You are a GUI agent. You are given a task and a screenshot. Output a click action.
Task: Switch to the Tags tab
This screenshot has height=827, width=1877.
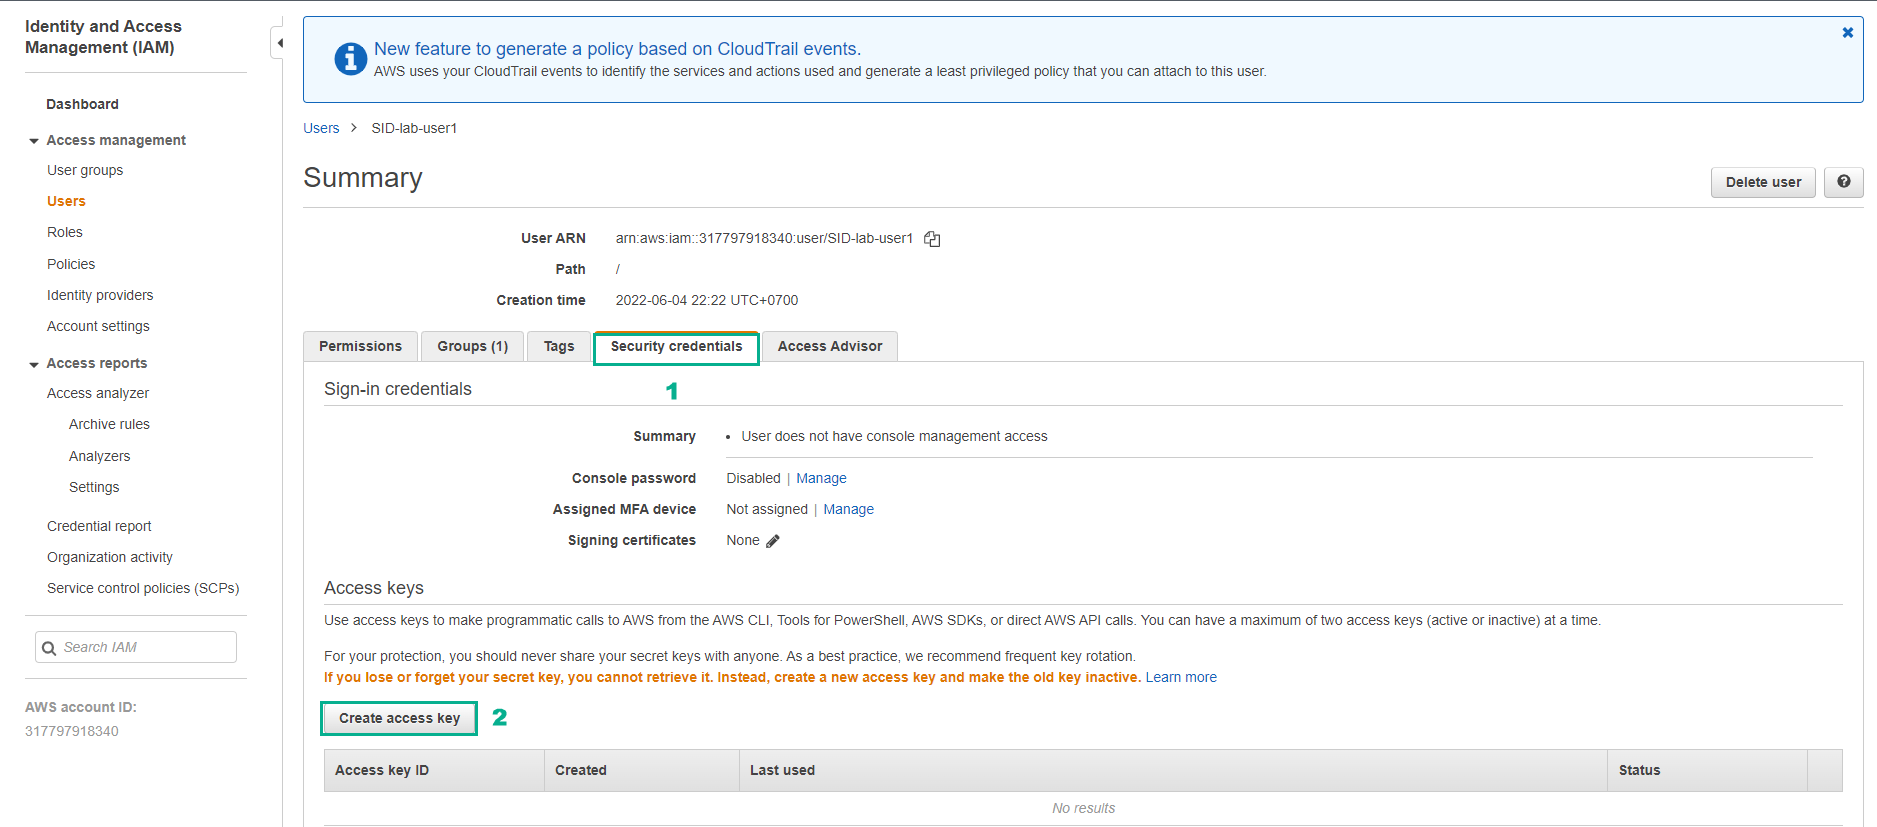point(559,346)
